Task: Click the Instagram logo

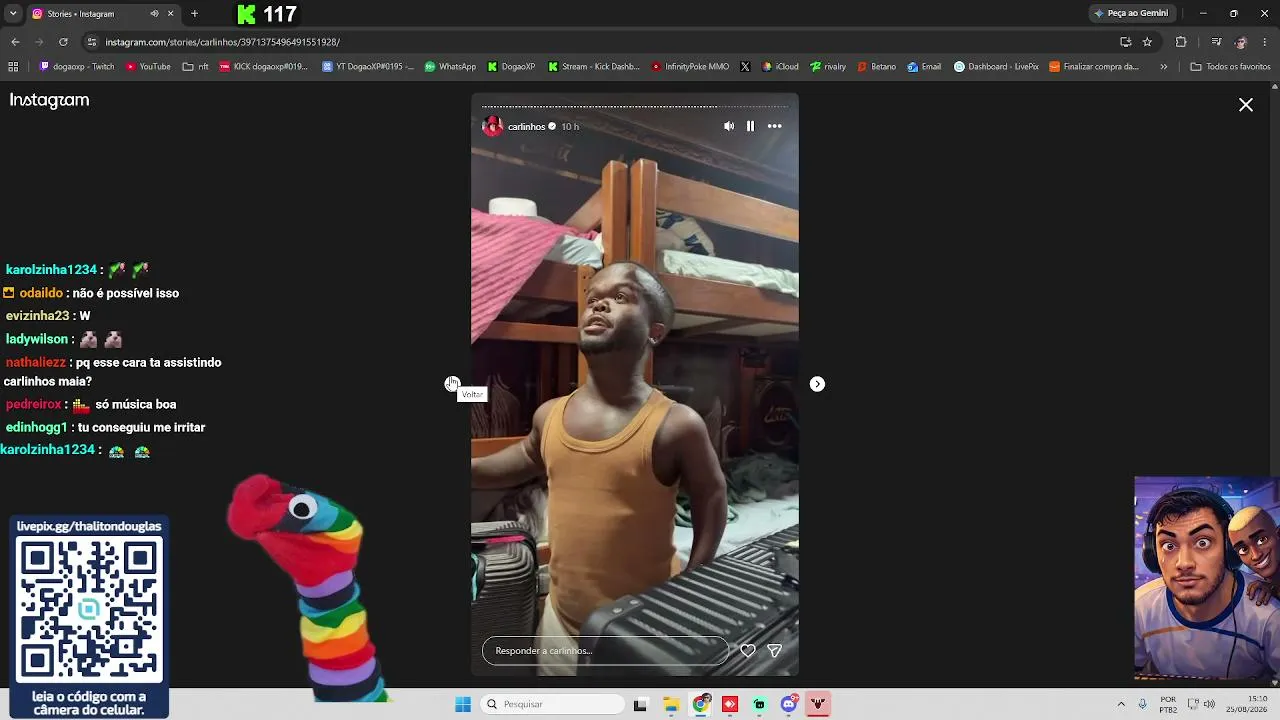Action: [49, 100]
